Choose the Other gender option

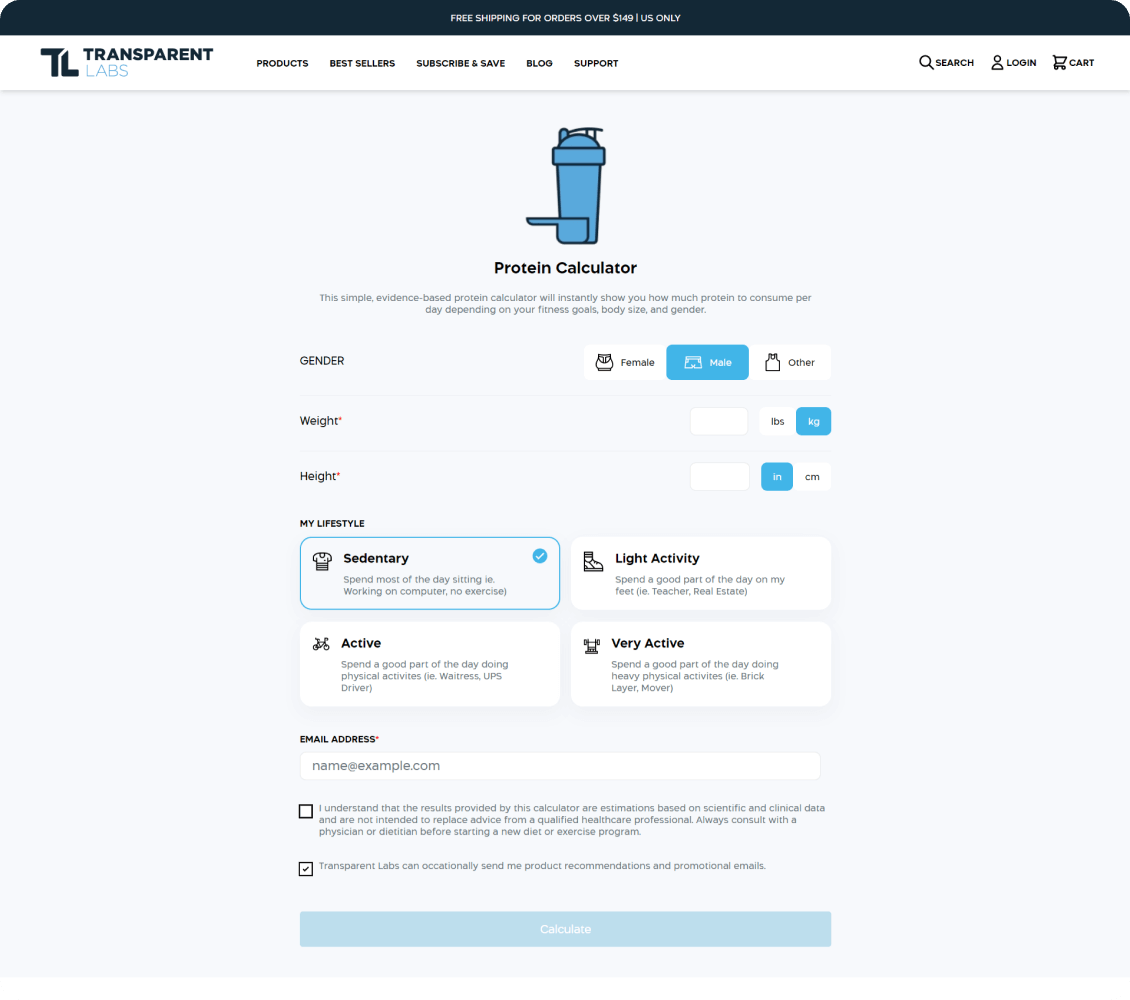pyautogui.click(x=790, y=363)
